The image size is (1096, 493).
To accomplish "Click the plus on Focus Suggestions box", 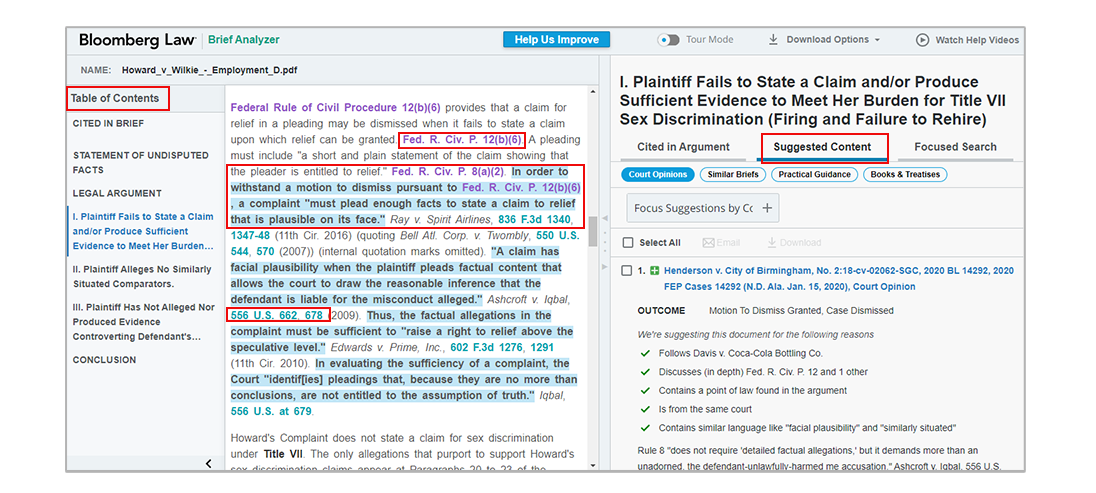I will point(766,208).
